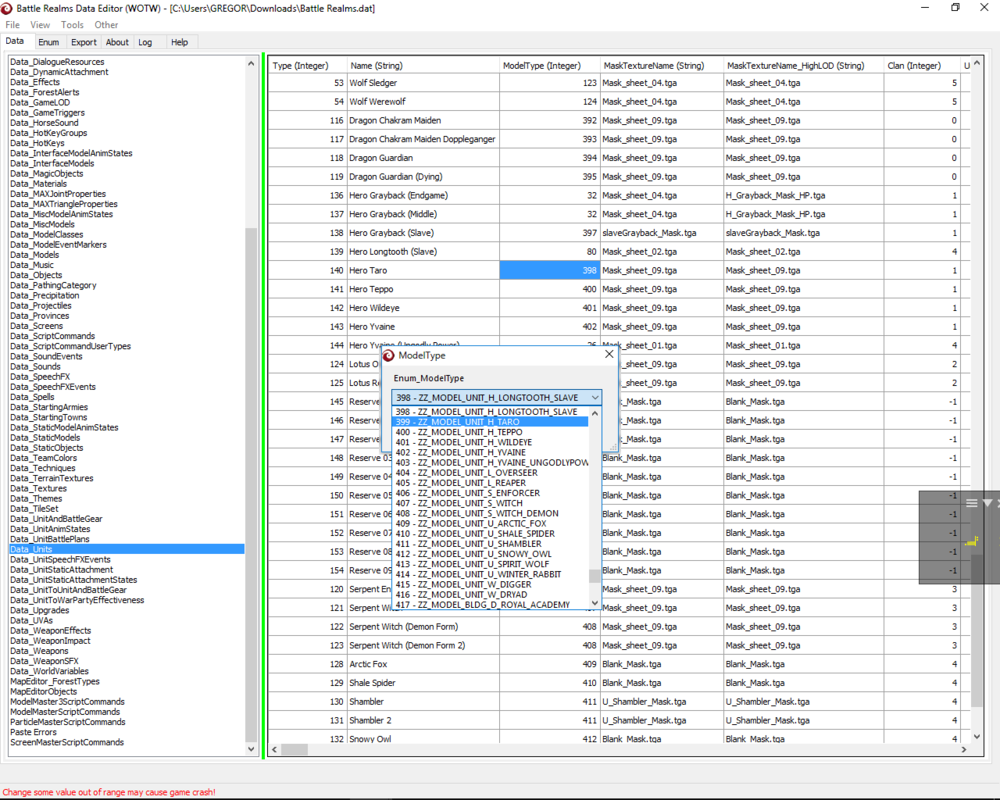The height and width of the screenshot is (800, 1000).
Task: Click the Hero Taro name cell
Action: tap(422, 270)
